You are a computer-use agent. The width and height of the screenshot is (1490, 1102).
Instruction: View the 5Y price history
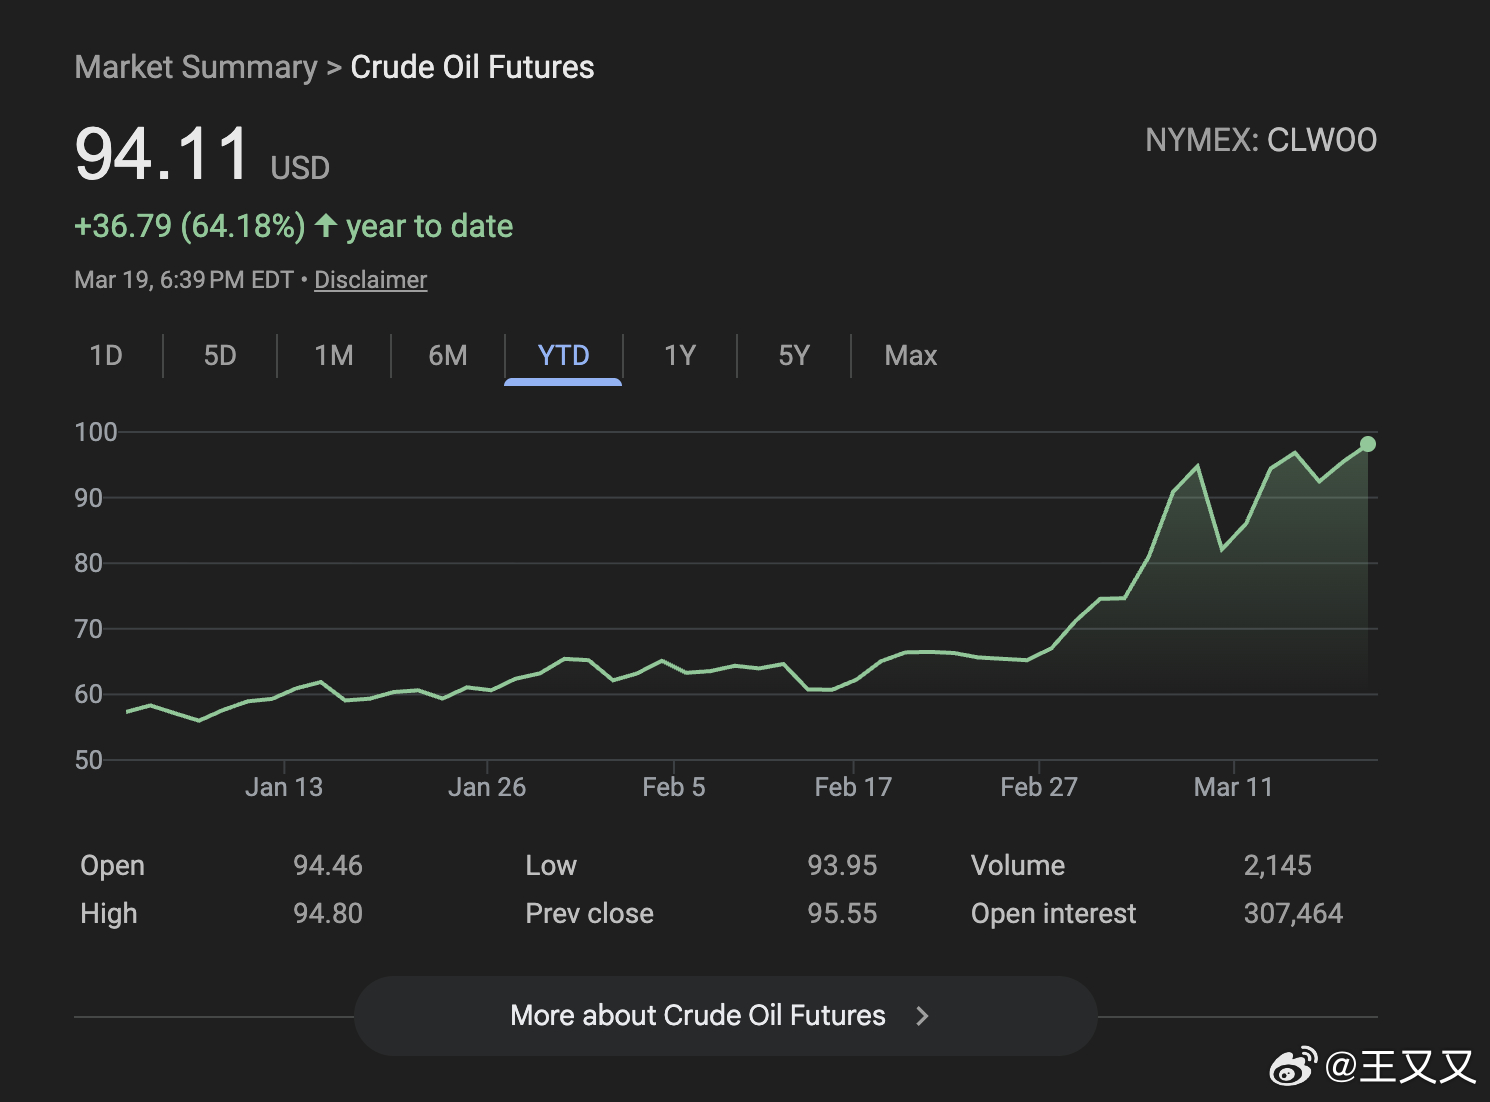[794, 356]
